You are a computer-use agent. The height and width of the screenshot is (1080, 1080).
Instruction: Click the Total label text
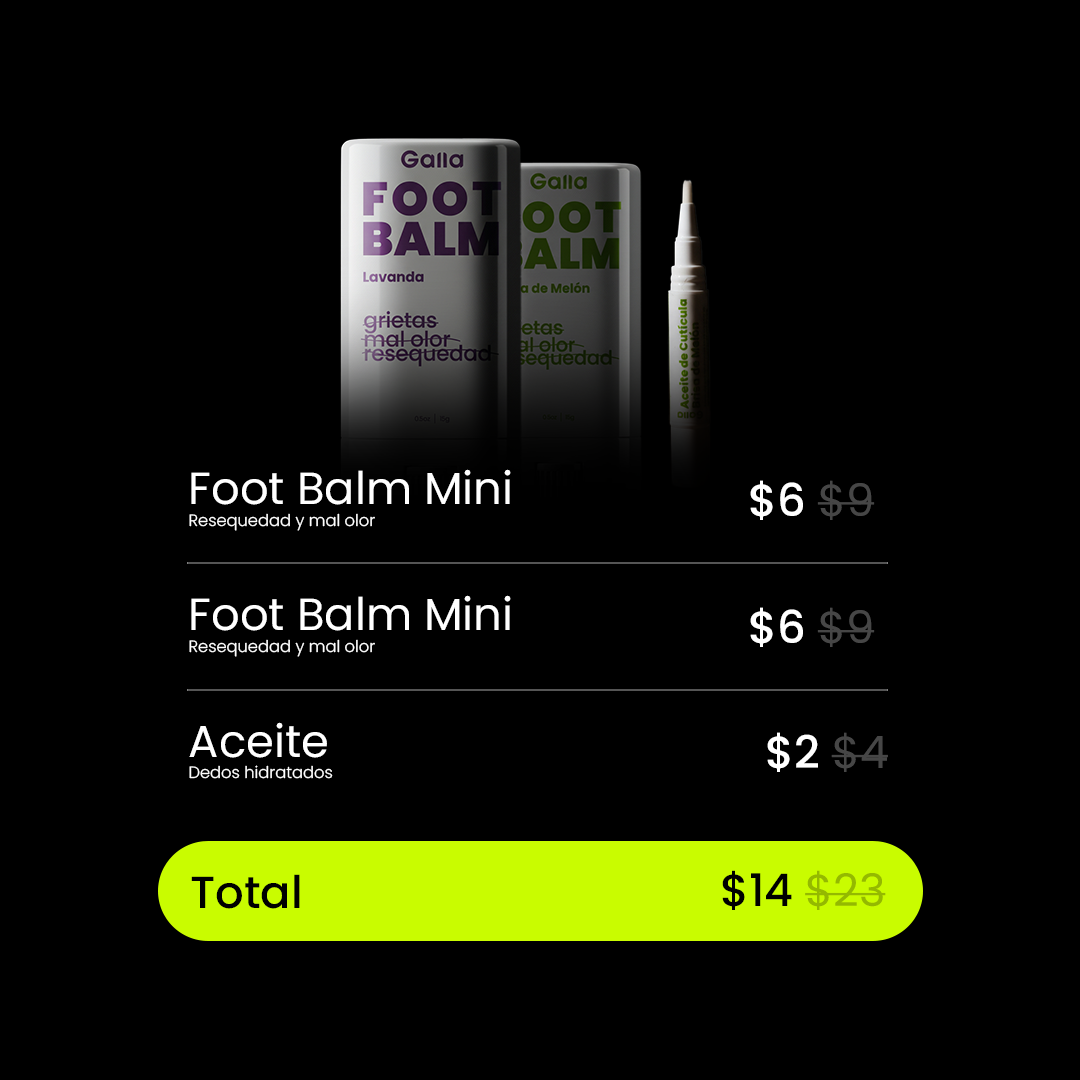[247, 893]
